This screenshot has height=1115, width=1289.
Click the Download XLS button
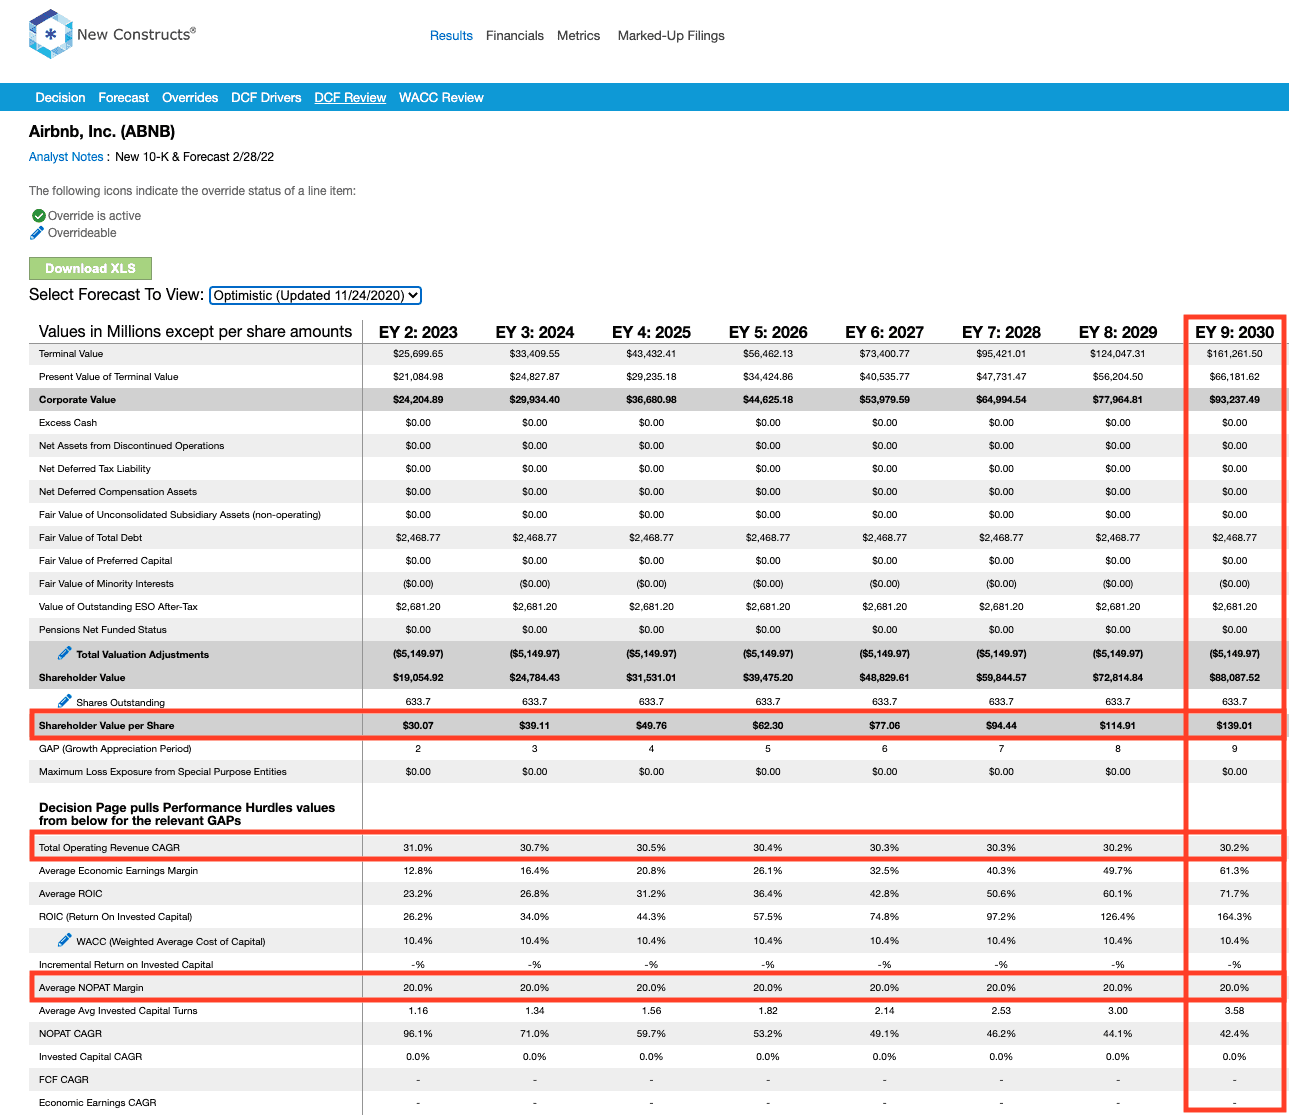pyautogui.click(x=90, y=268)
